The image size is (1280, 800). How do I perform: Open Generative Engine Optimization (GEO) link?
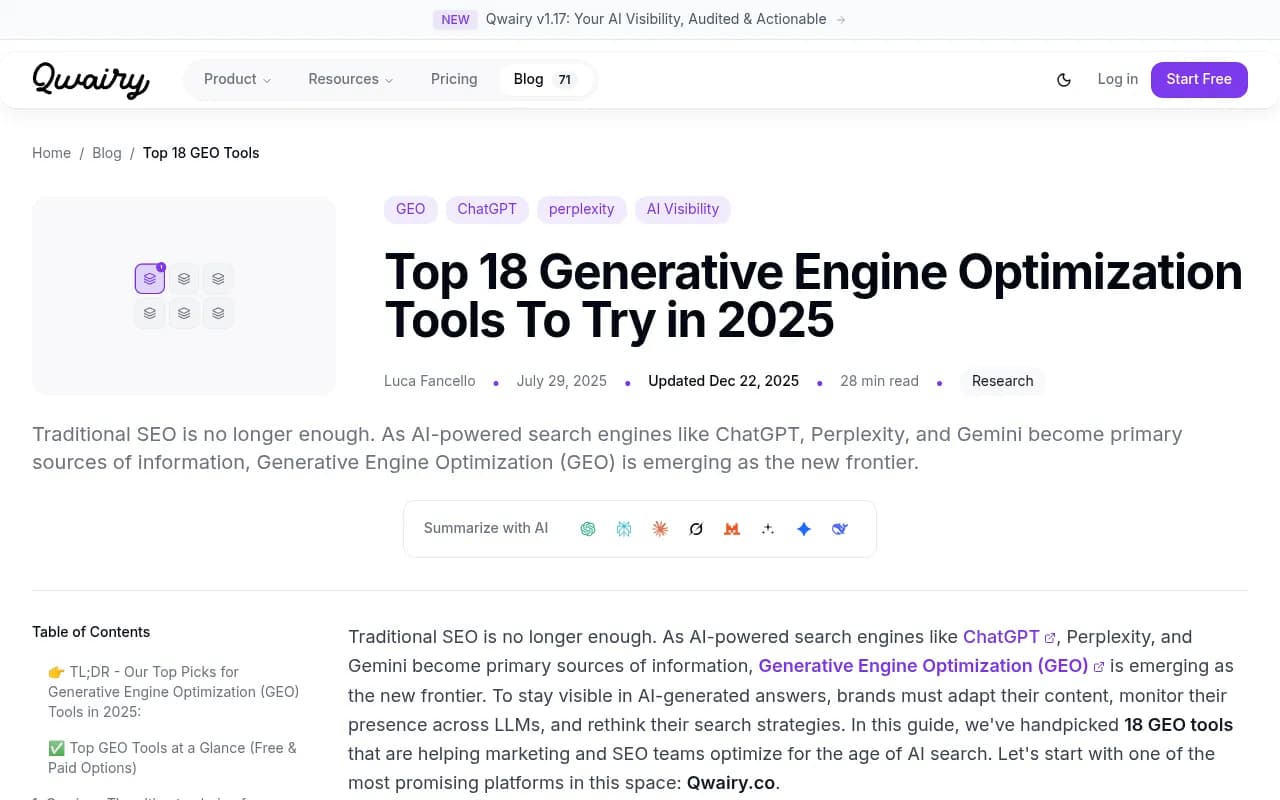point(931,666)
